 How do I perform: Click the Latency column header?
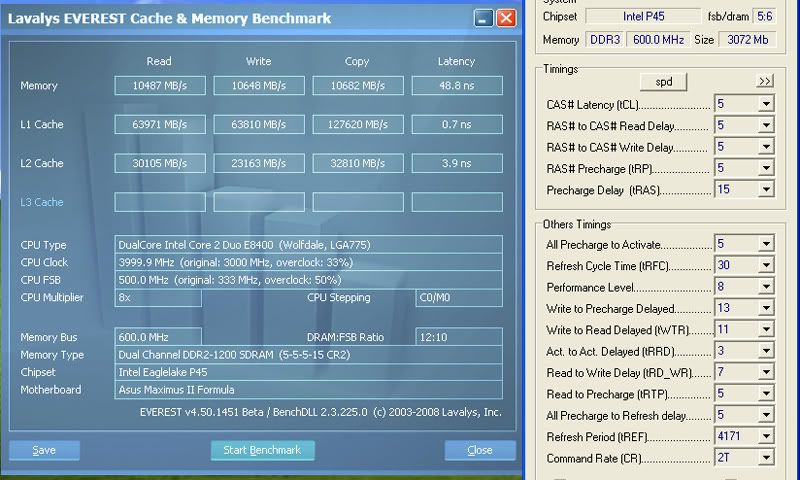456,61
